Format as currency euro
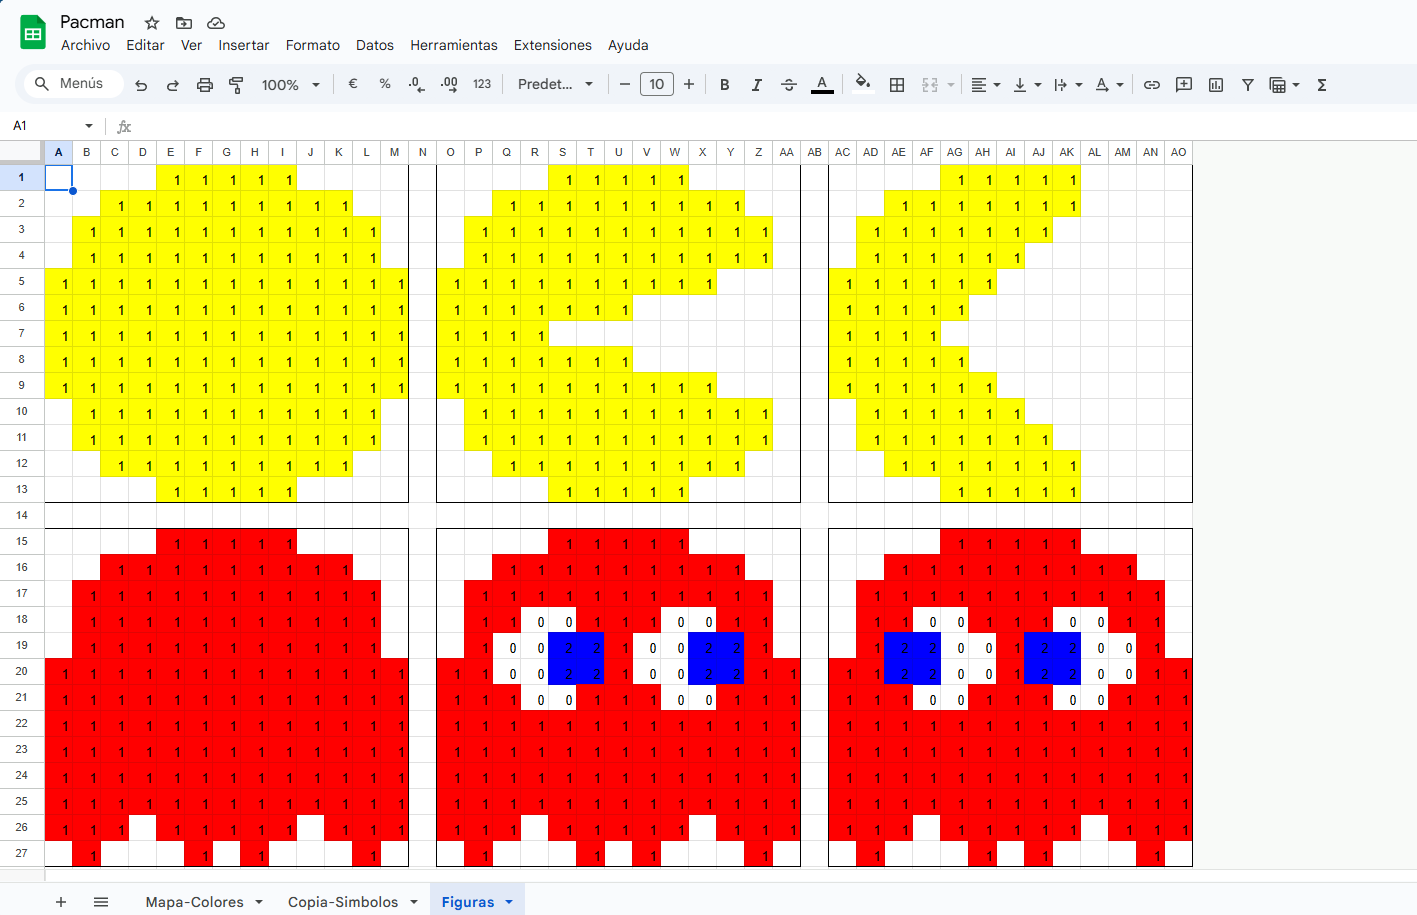 coord(353,84)
